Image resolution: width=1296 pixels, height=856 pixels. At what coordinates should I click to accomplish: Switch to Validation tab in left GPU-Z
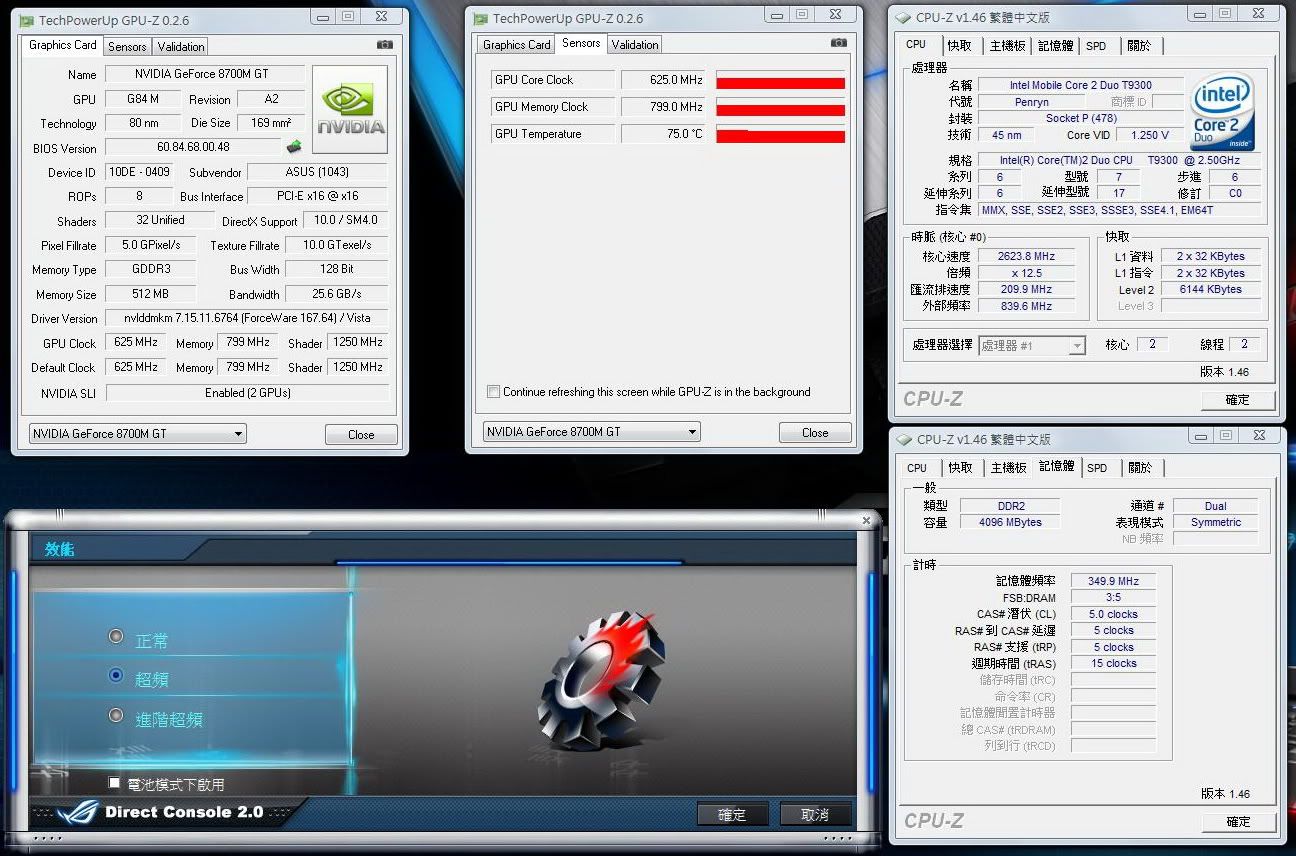(x=181, y=47)
